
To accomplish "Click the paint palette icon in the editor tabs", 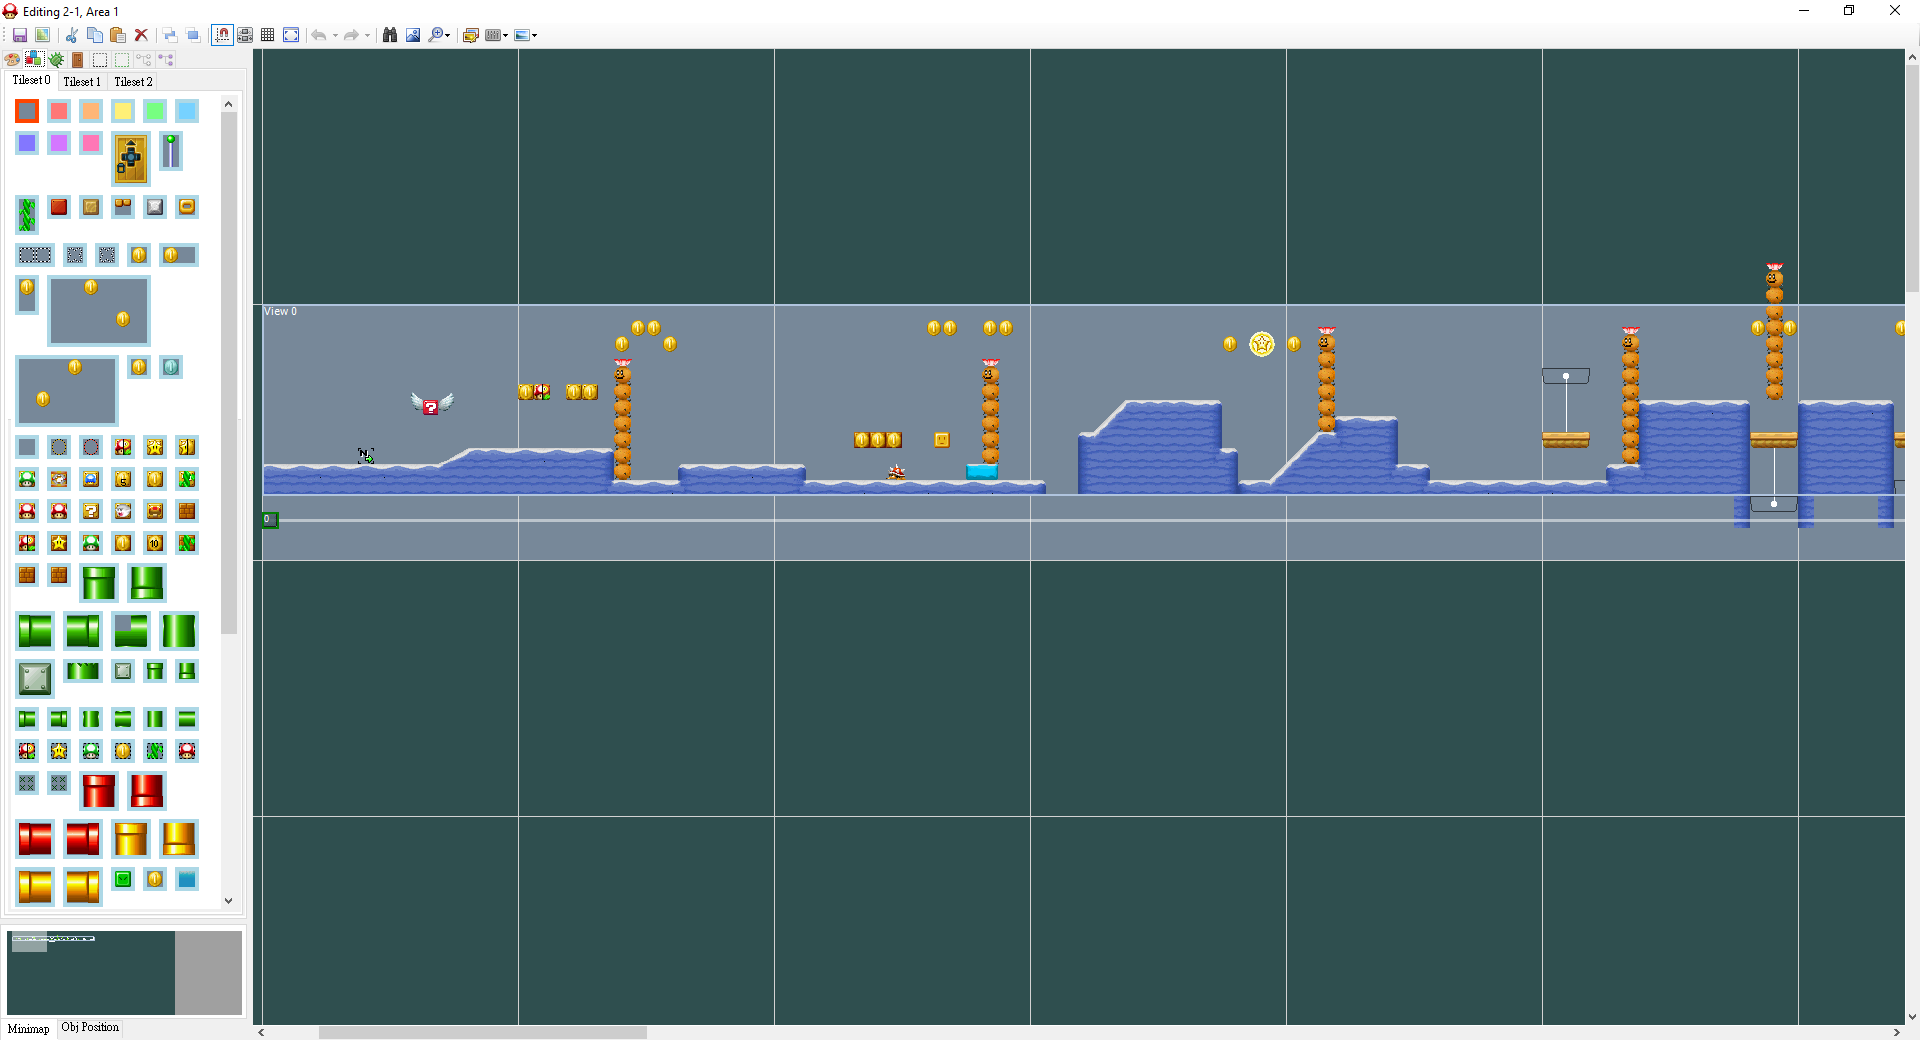I will (12, 60).
